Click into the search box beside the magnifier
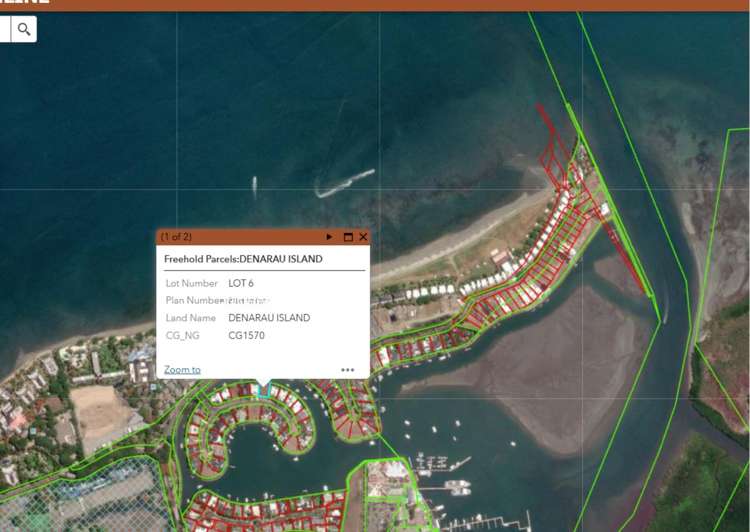Image resolution: width=750 pixels, height=532 pixels. (x=5, y=29)
